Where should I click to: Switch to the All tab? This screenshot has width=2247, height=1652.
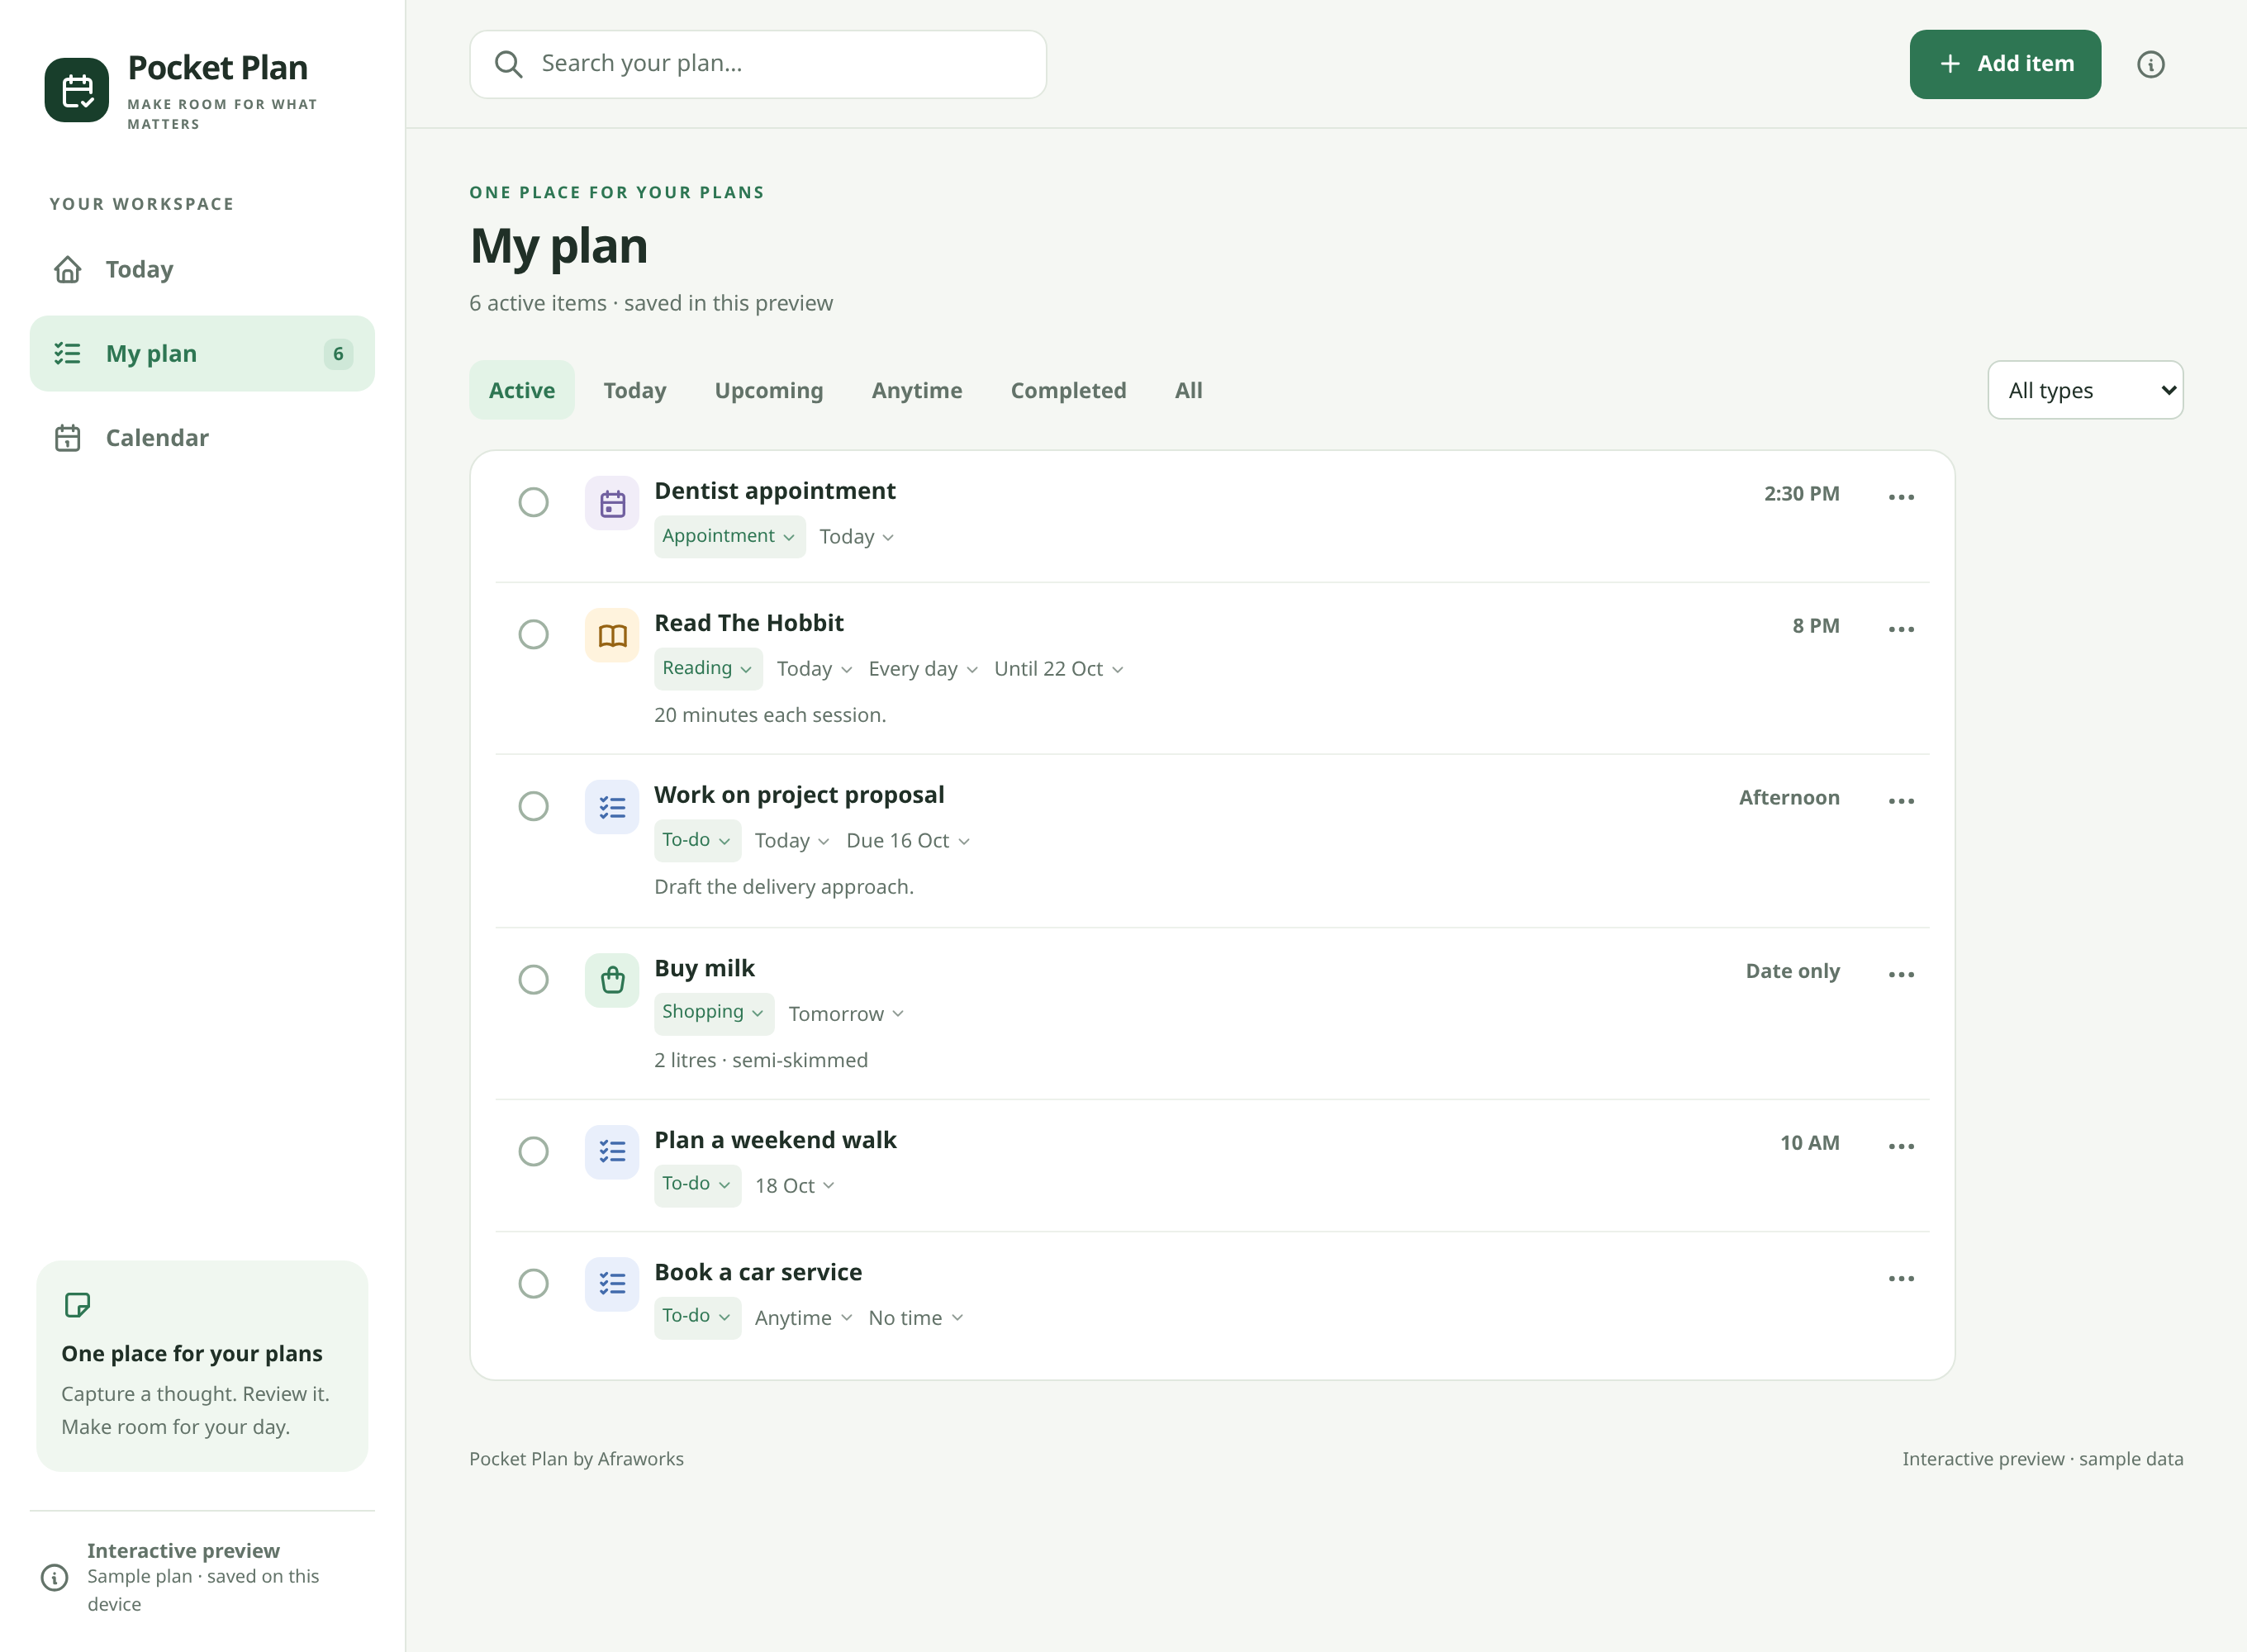click(x=1188, y=390)
